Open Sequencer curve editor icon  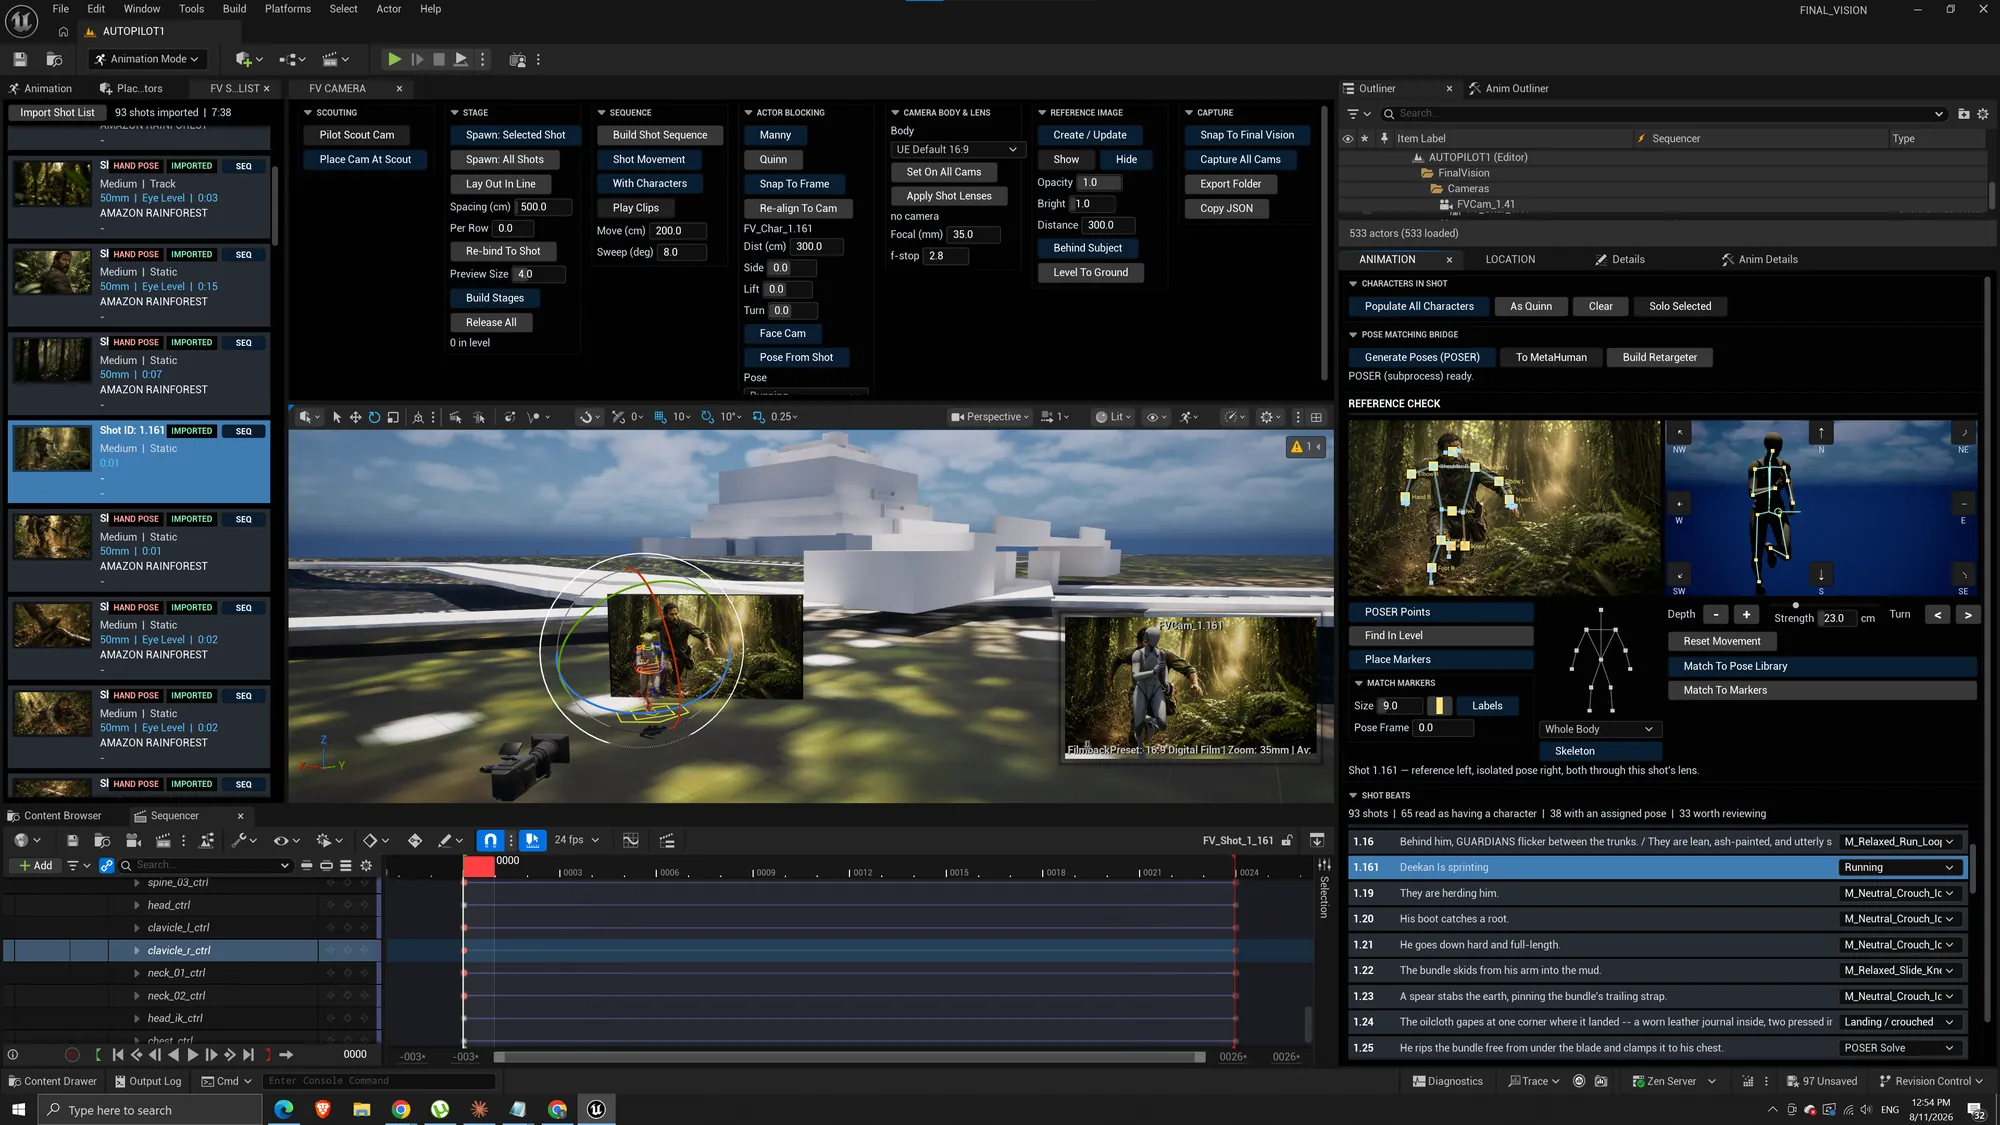coord(630,841)
